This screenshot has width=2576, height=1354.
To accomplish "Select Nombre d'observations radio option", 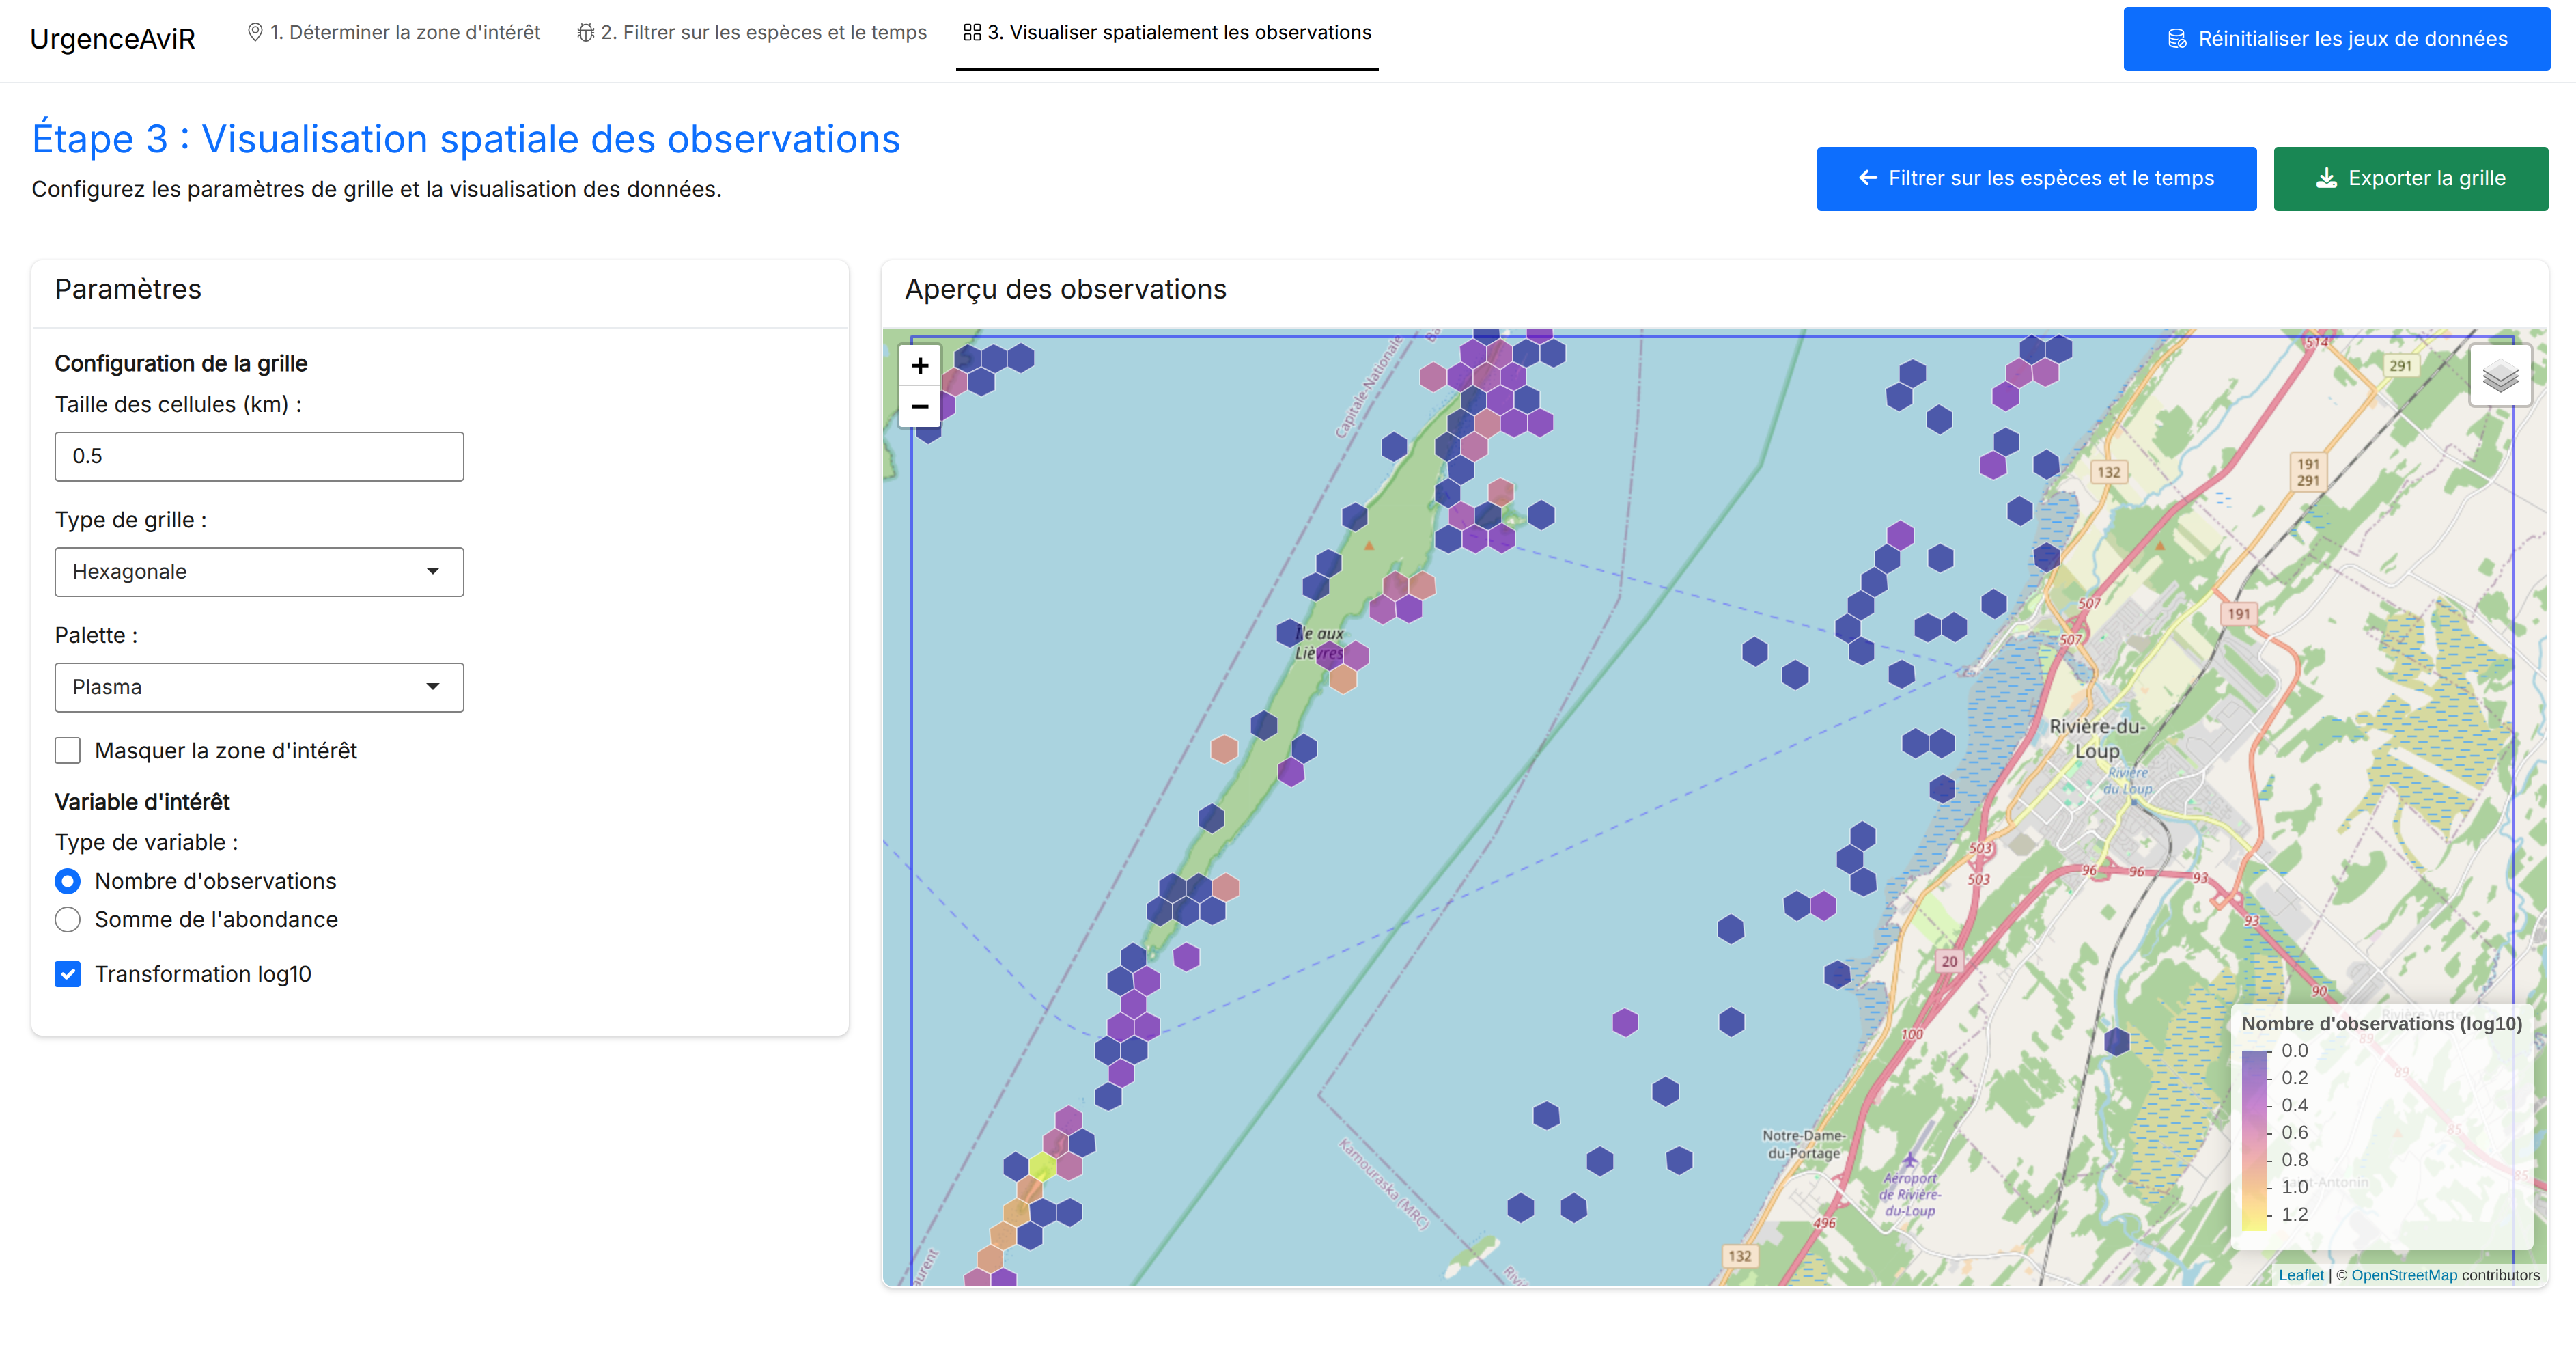I will click(68, 882).
